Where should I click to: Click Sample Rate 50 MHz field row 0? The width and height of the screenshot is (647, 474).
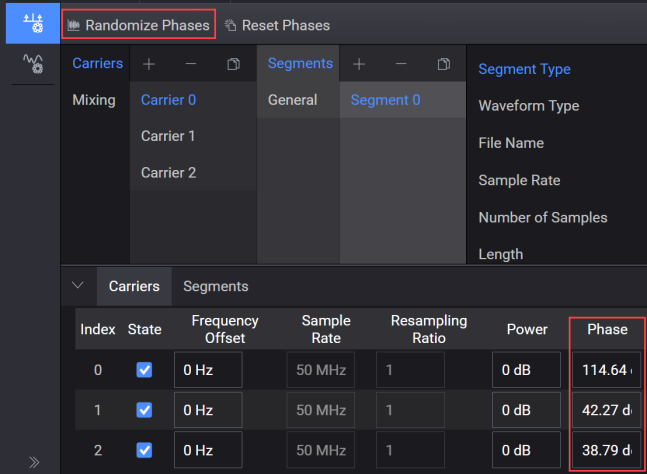point(321,370)
